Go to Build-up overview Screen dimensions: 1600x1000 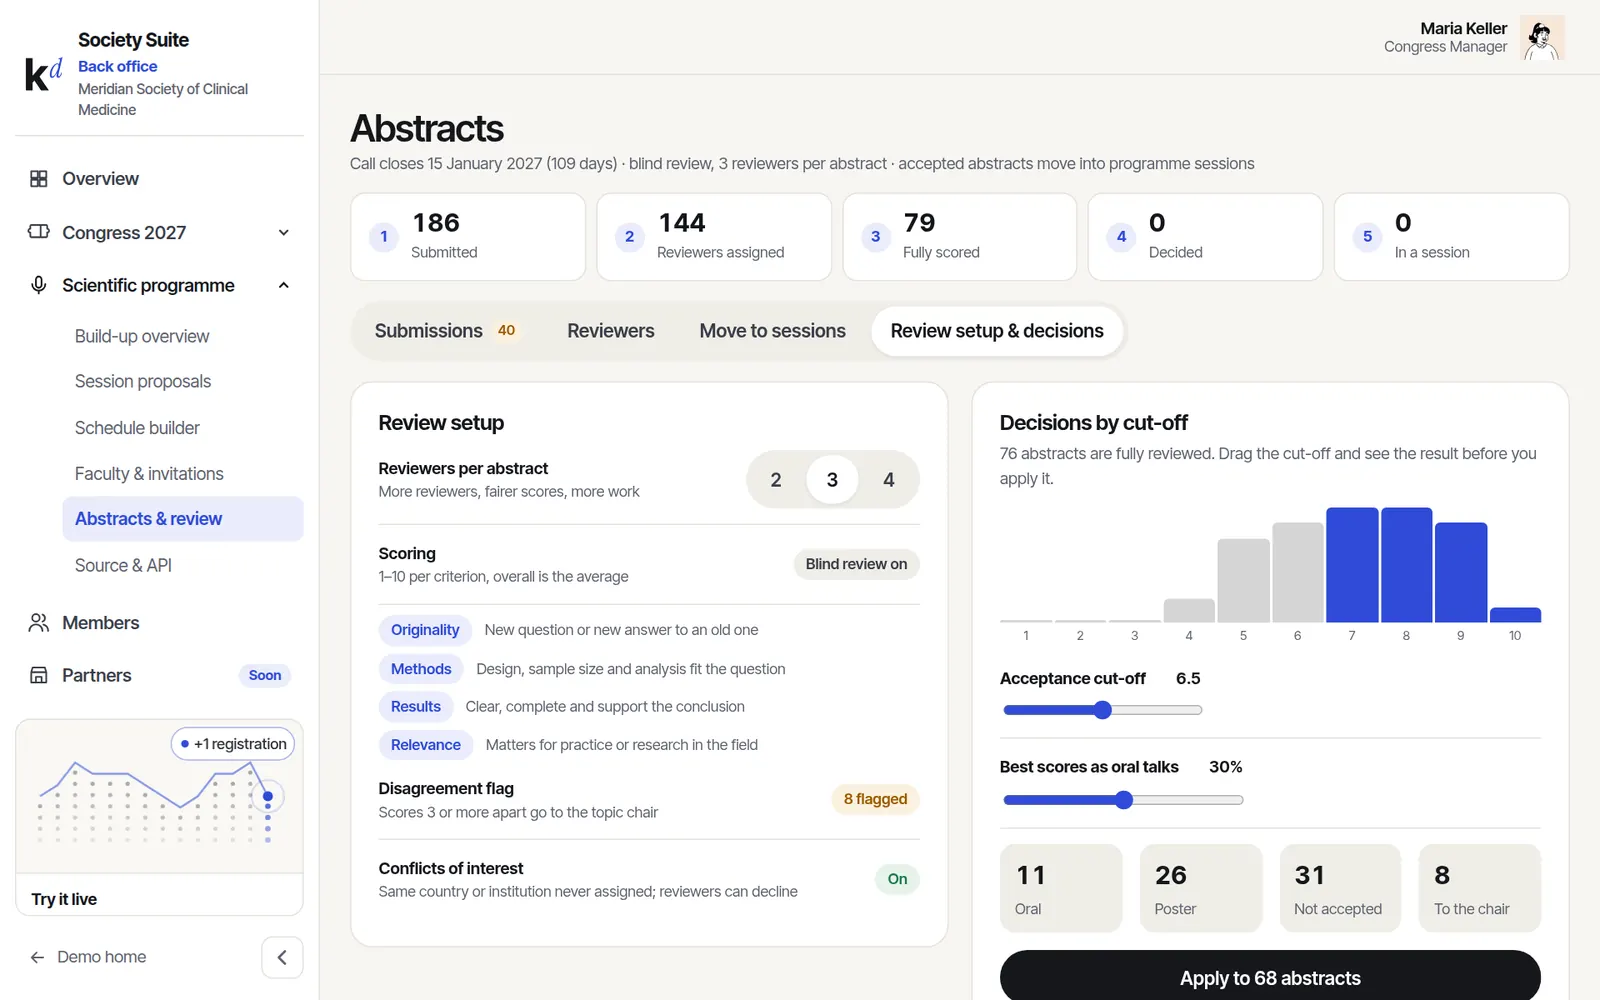[183, 336]
